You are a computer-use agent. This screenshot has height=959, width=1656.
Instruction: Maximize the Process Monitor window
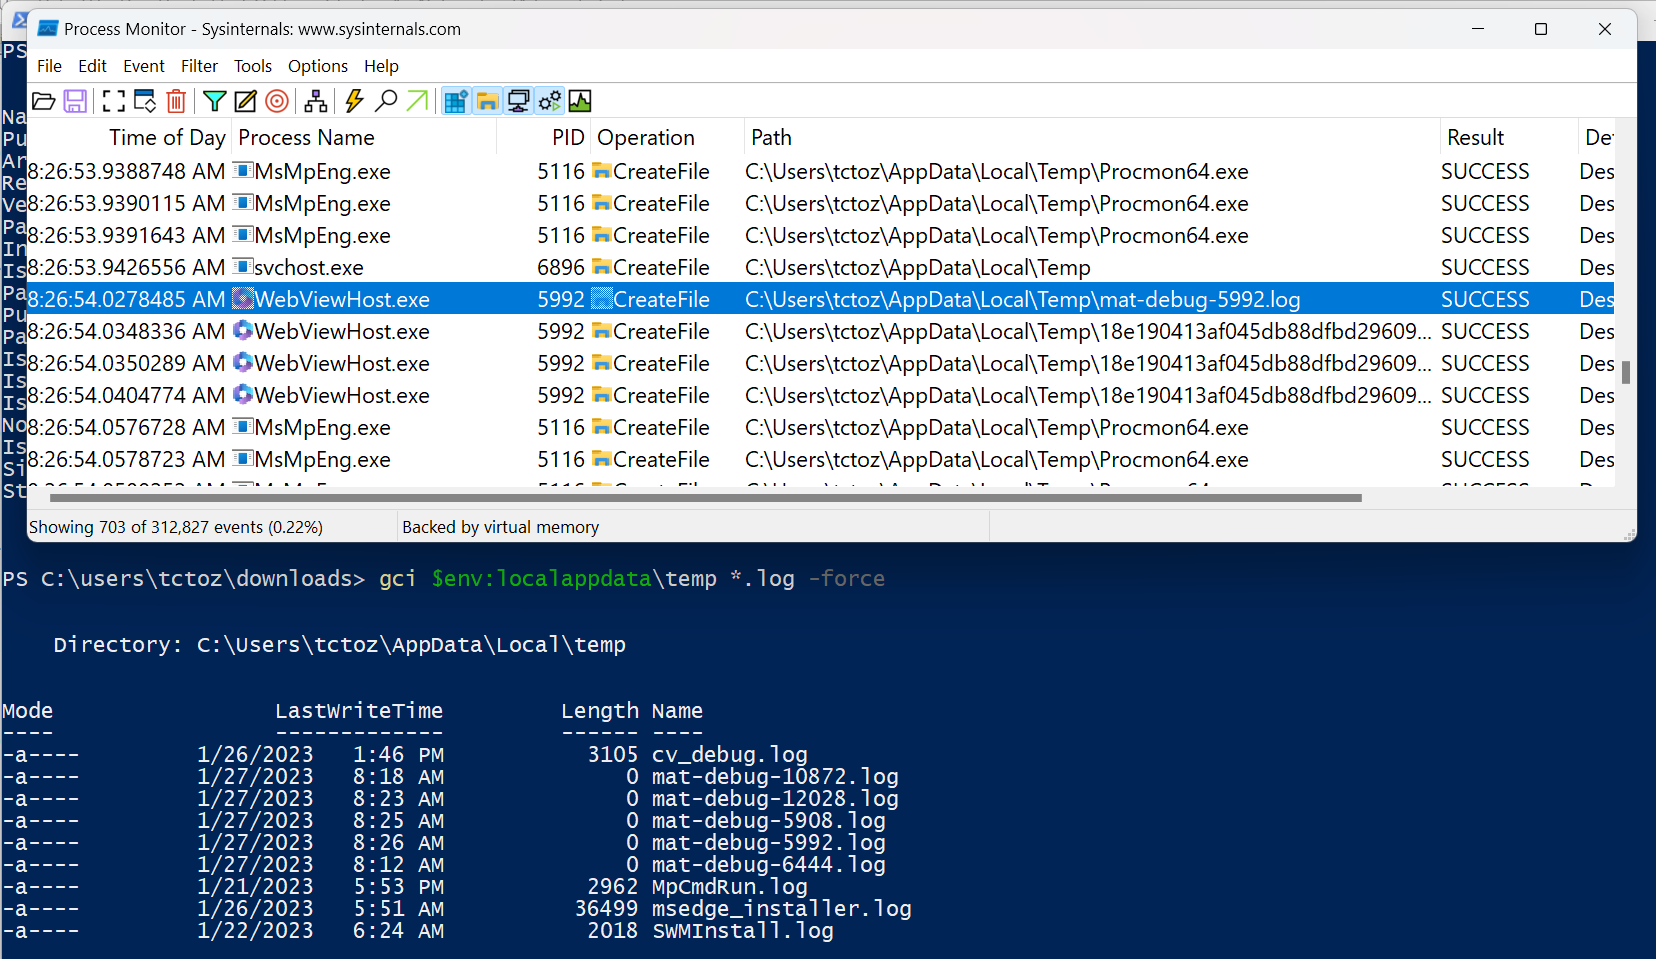tap(1541, 29)
